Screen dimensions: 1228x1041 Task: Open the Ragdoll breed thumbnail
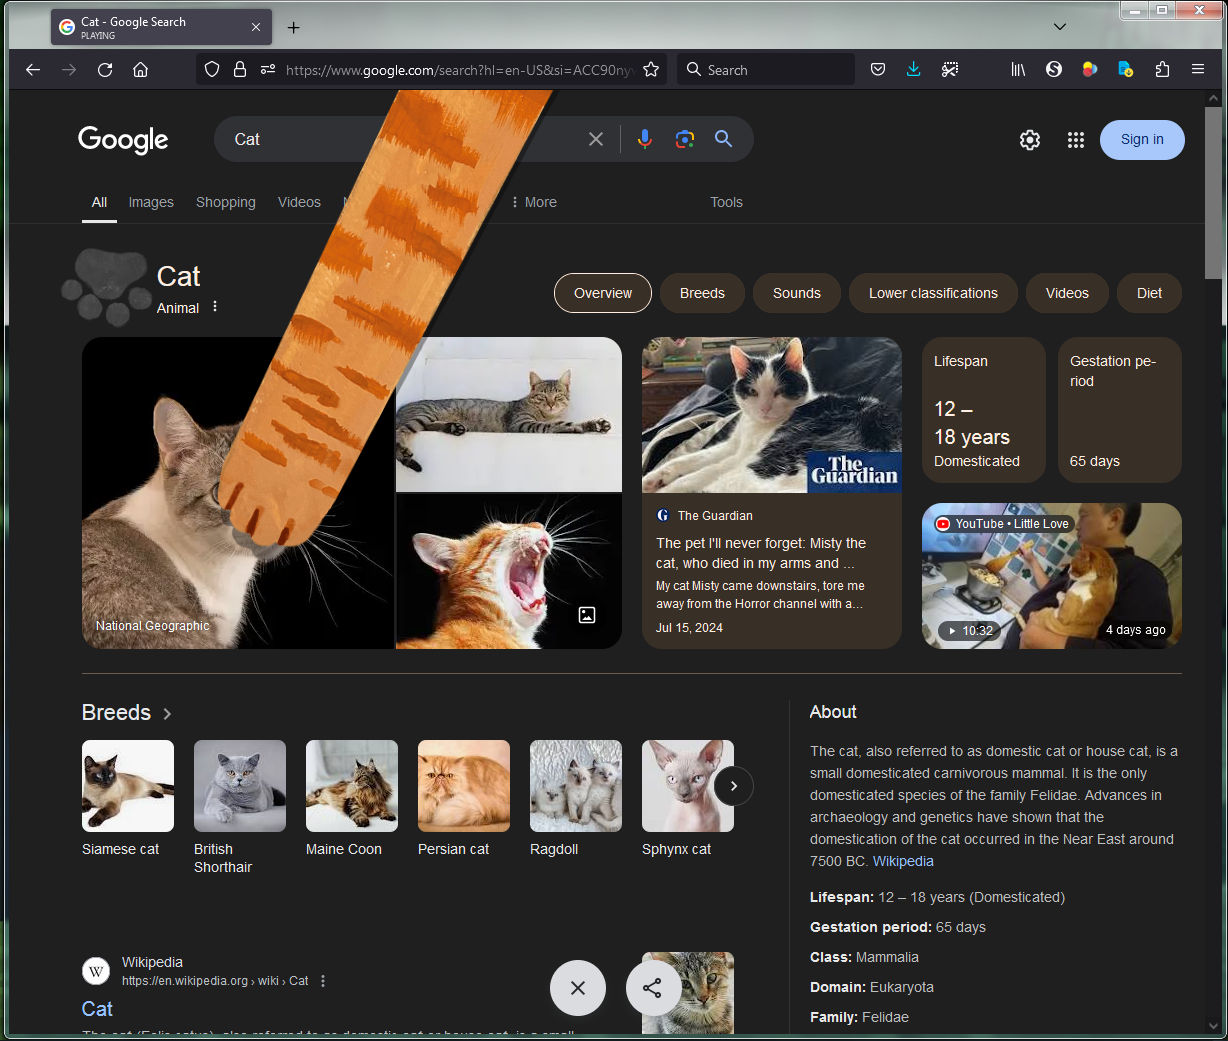pos(576,786)
